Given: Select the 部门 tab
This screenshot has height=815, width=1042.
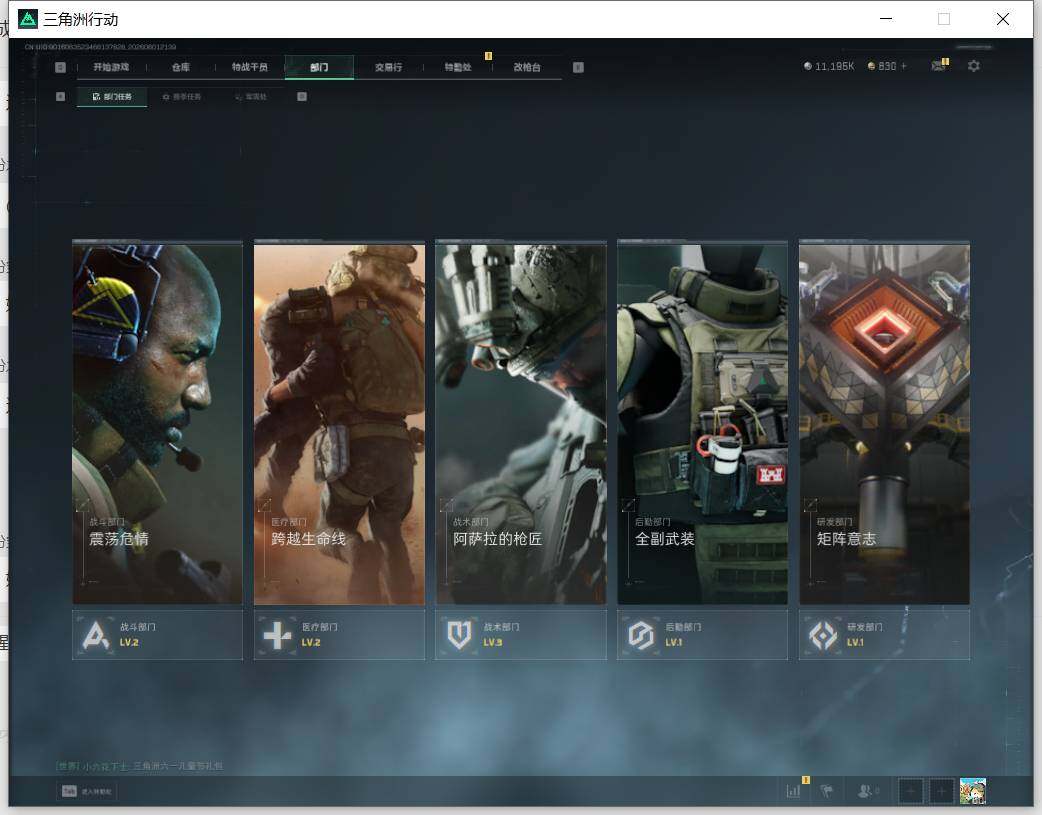Looking at the screenshot, I should click(319, 67).
